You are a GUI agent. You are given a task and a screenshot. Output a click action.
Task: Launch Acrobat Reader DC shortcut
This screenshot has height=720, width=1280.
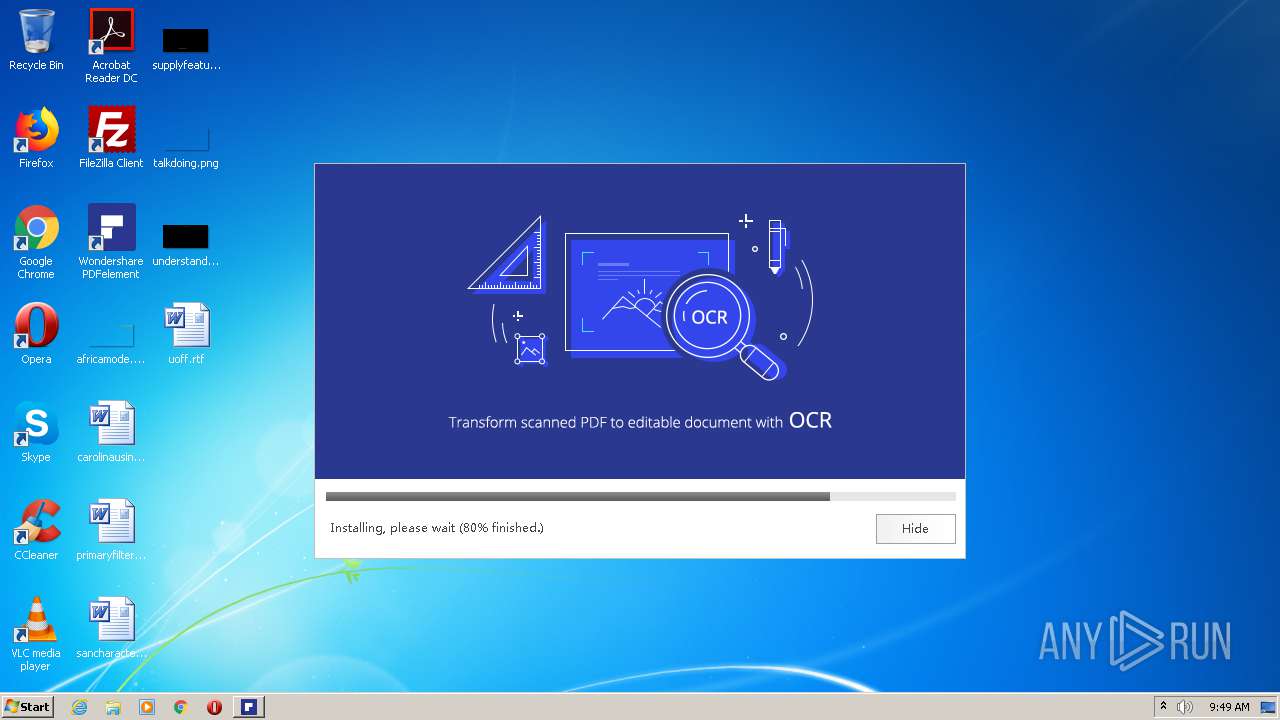111,46
